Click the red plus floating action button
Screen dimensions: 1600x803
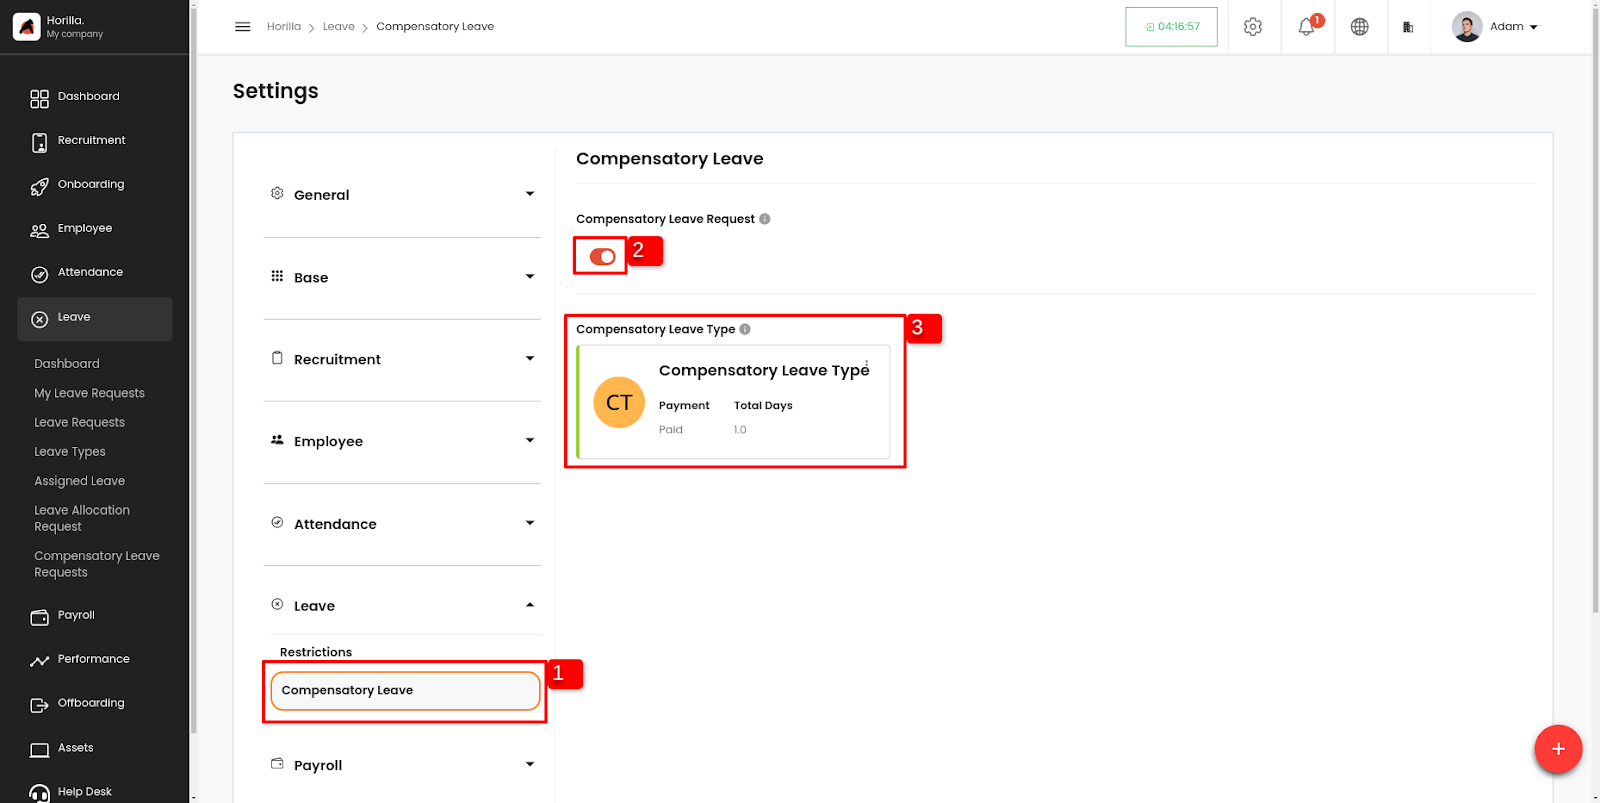[1558, 749]
